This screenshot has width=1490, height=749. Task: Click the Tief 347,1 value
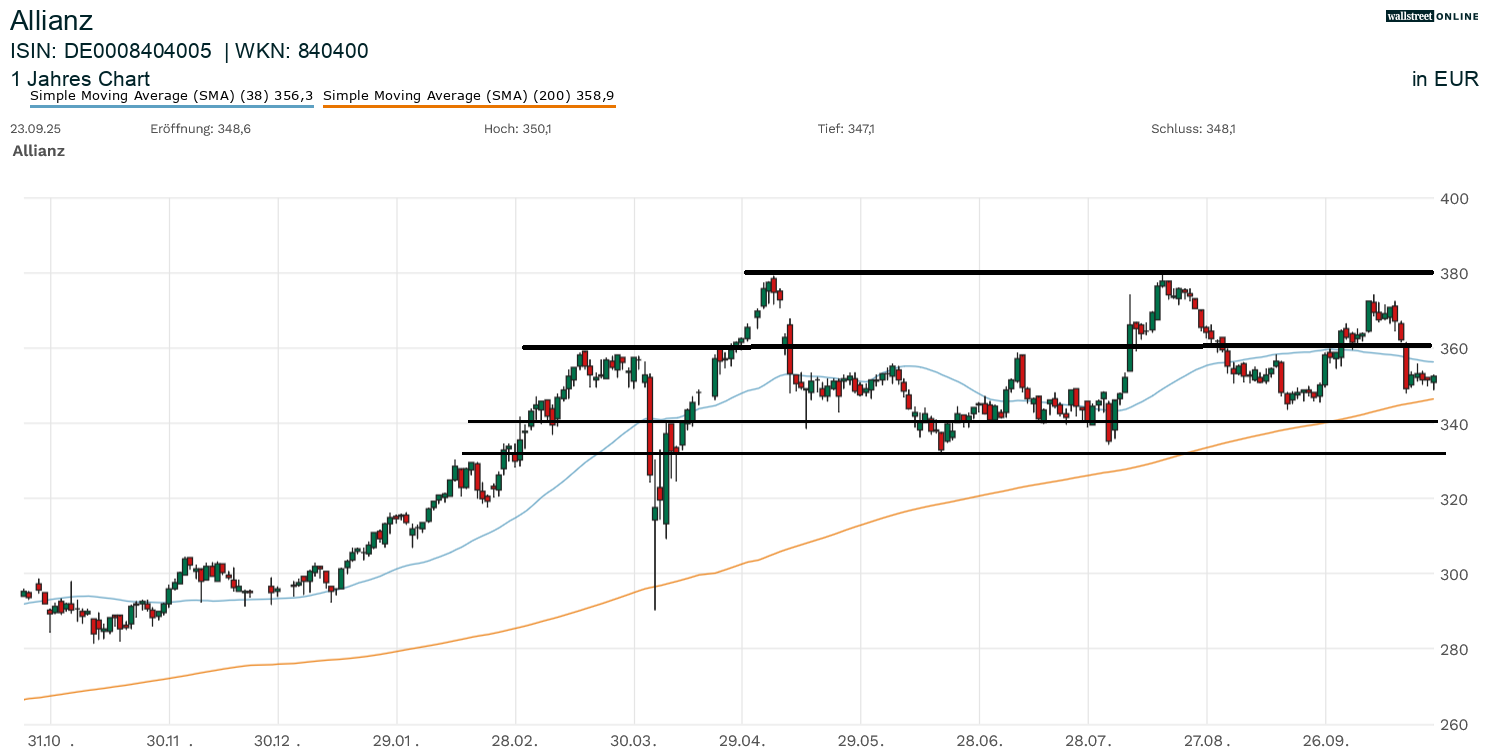point(846,129)
